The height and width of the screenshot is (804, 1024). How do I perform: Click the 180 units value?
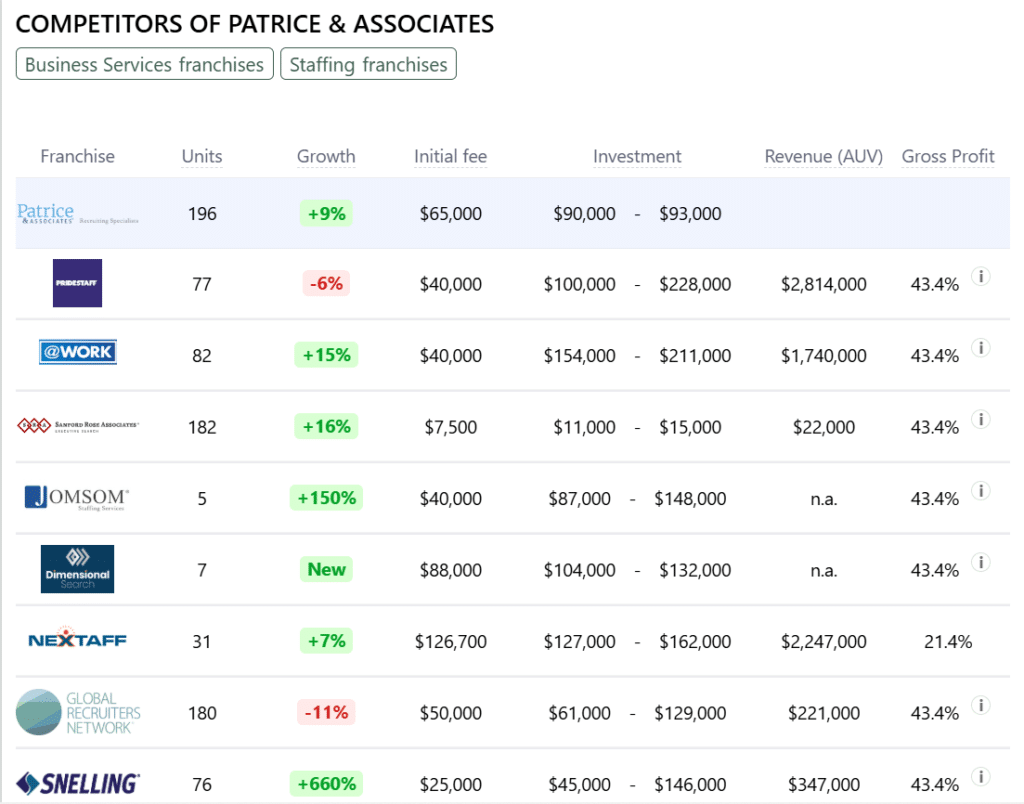202,713
